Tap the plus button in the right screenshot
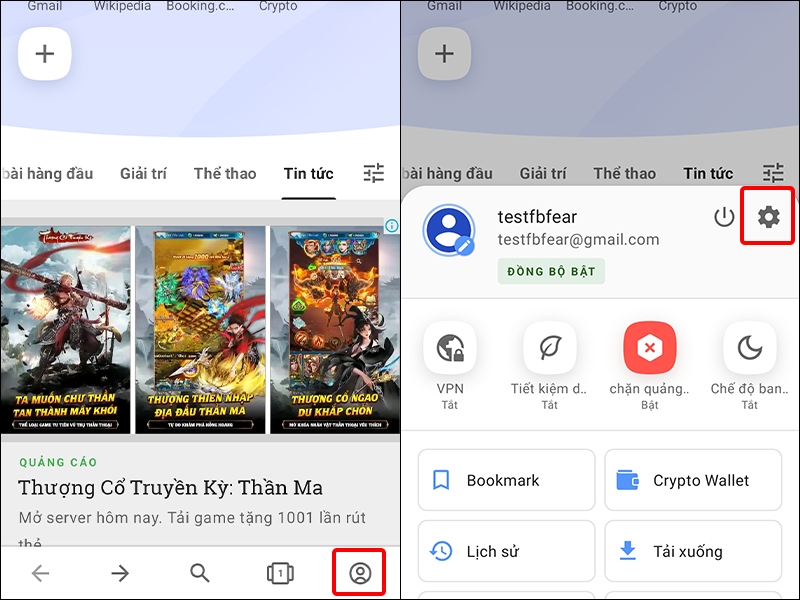The height and width of the screenshot is (600, 800). [x=444, y=54]
